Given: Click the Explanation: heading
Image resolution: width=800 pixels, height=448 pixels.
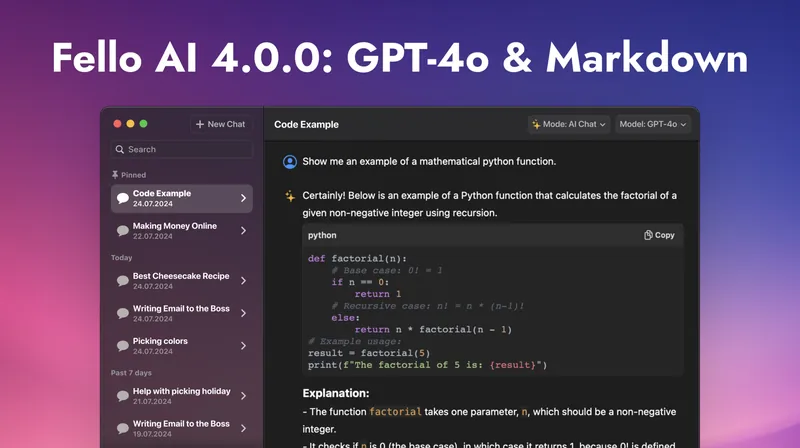Looking at the screenshot, I should [x=336, y=393].
